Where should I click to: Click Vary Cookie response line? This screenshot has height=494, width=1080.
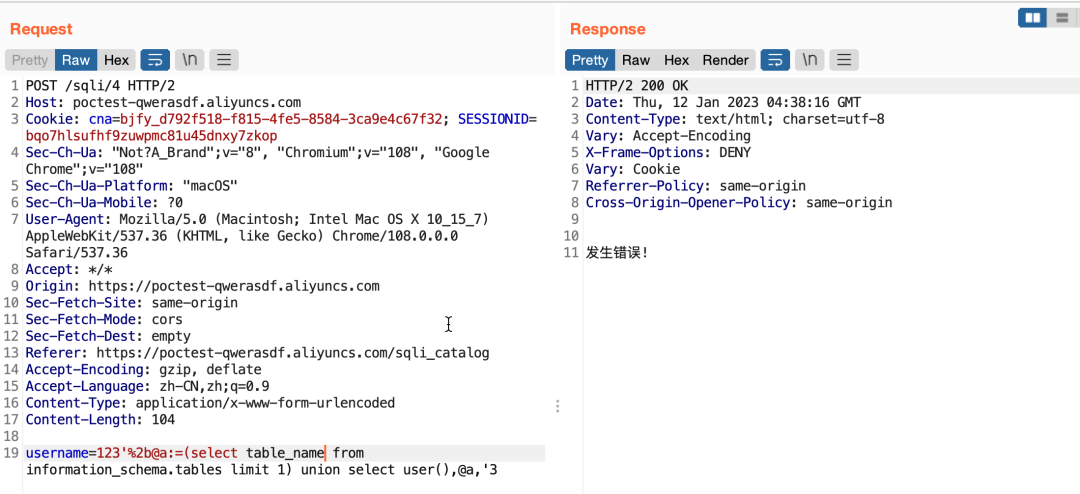(632, 169)
